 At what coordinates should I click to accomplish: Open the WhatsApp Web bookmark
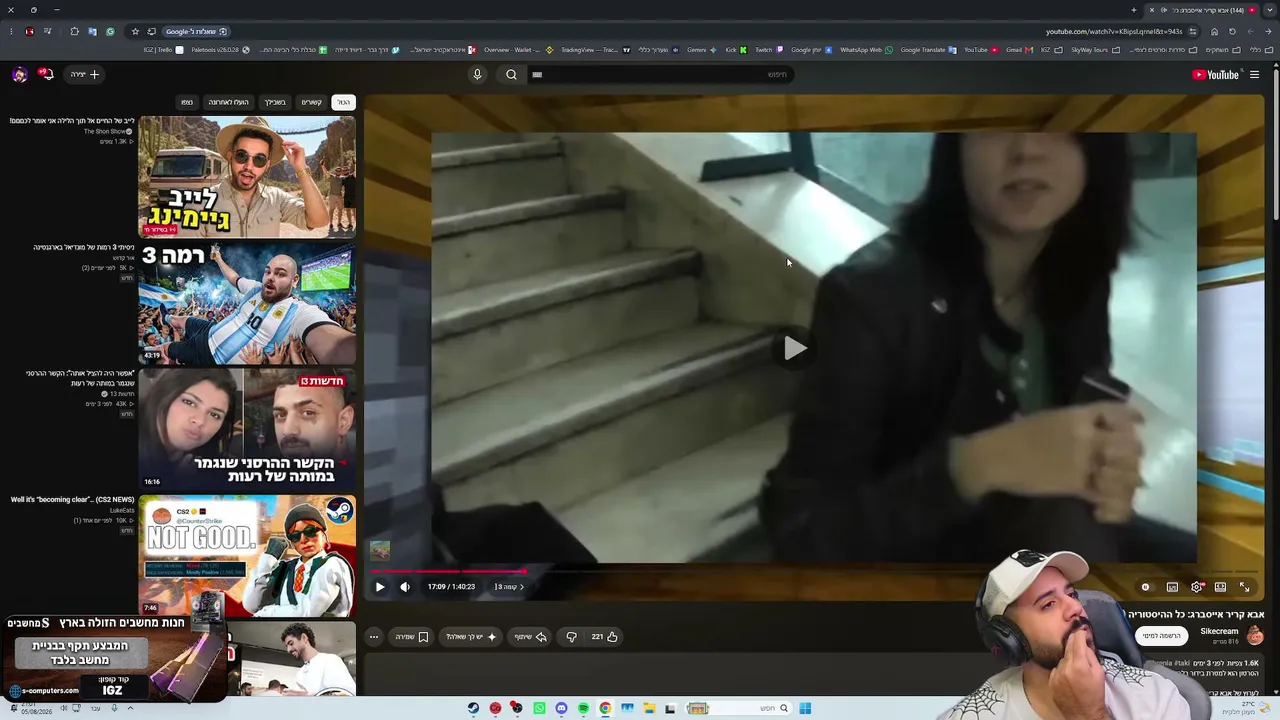[866, 50]
